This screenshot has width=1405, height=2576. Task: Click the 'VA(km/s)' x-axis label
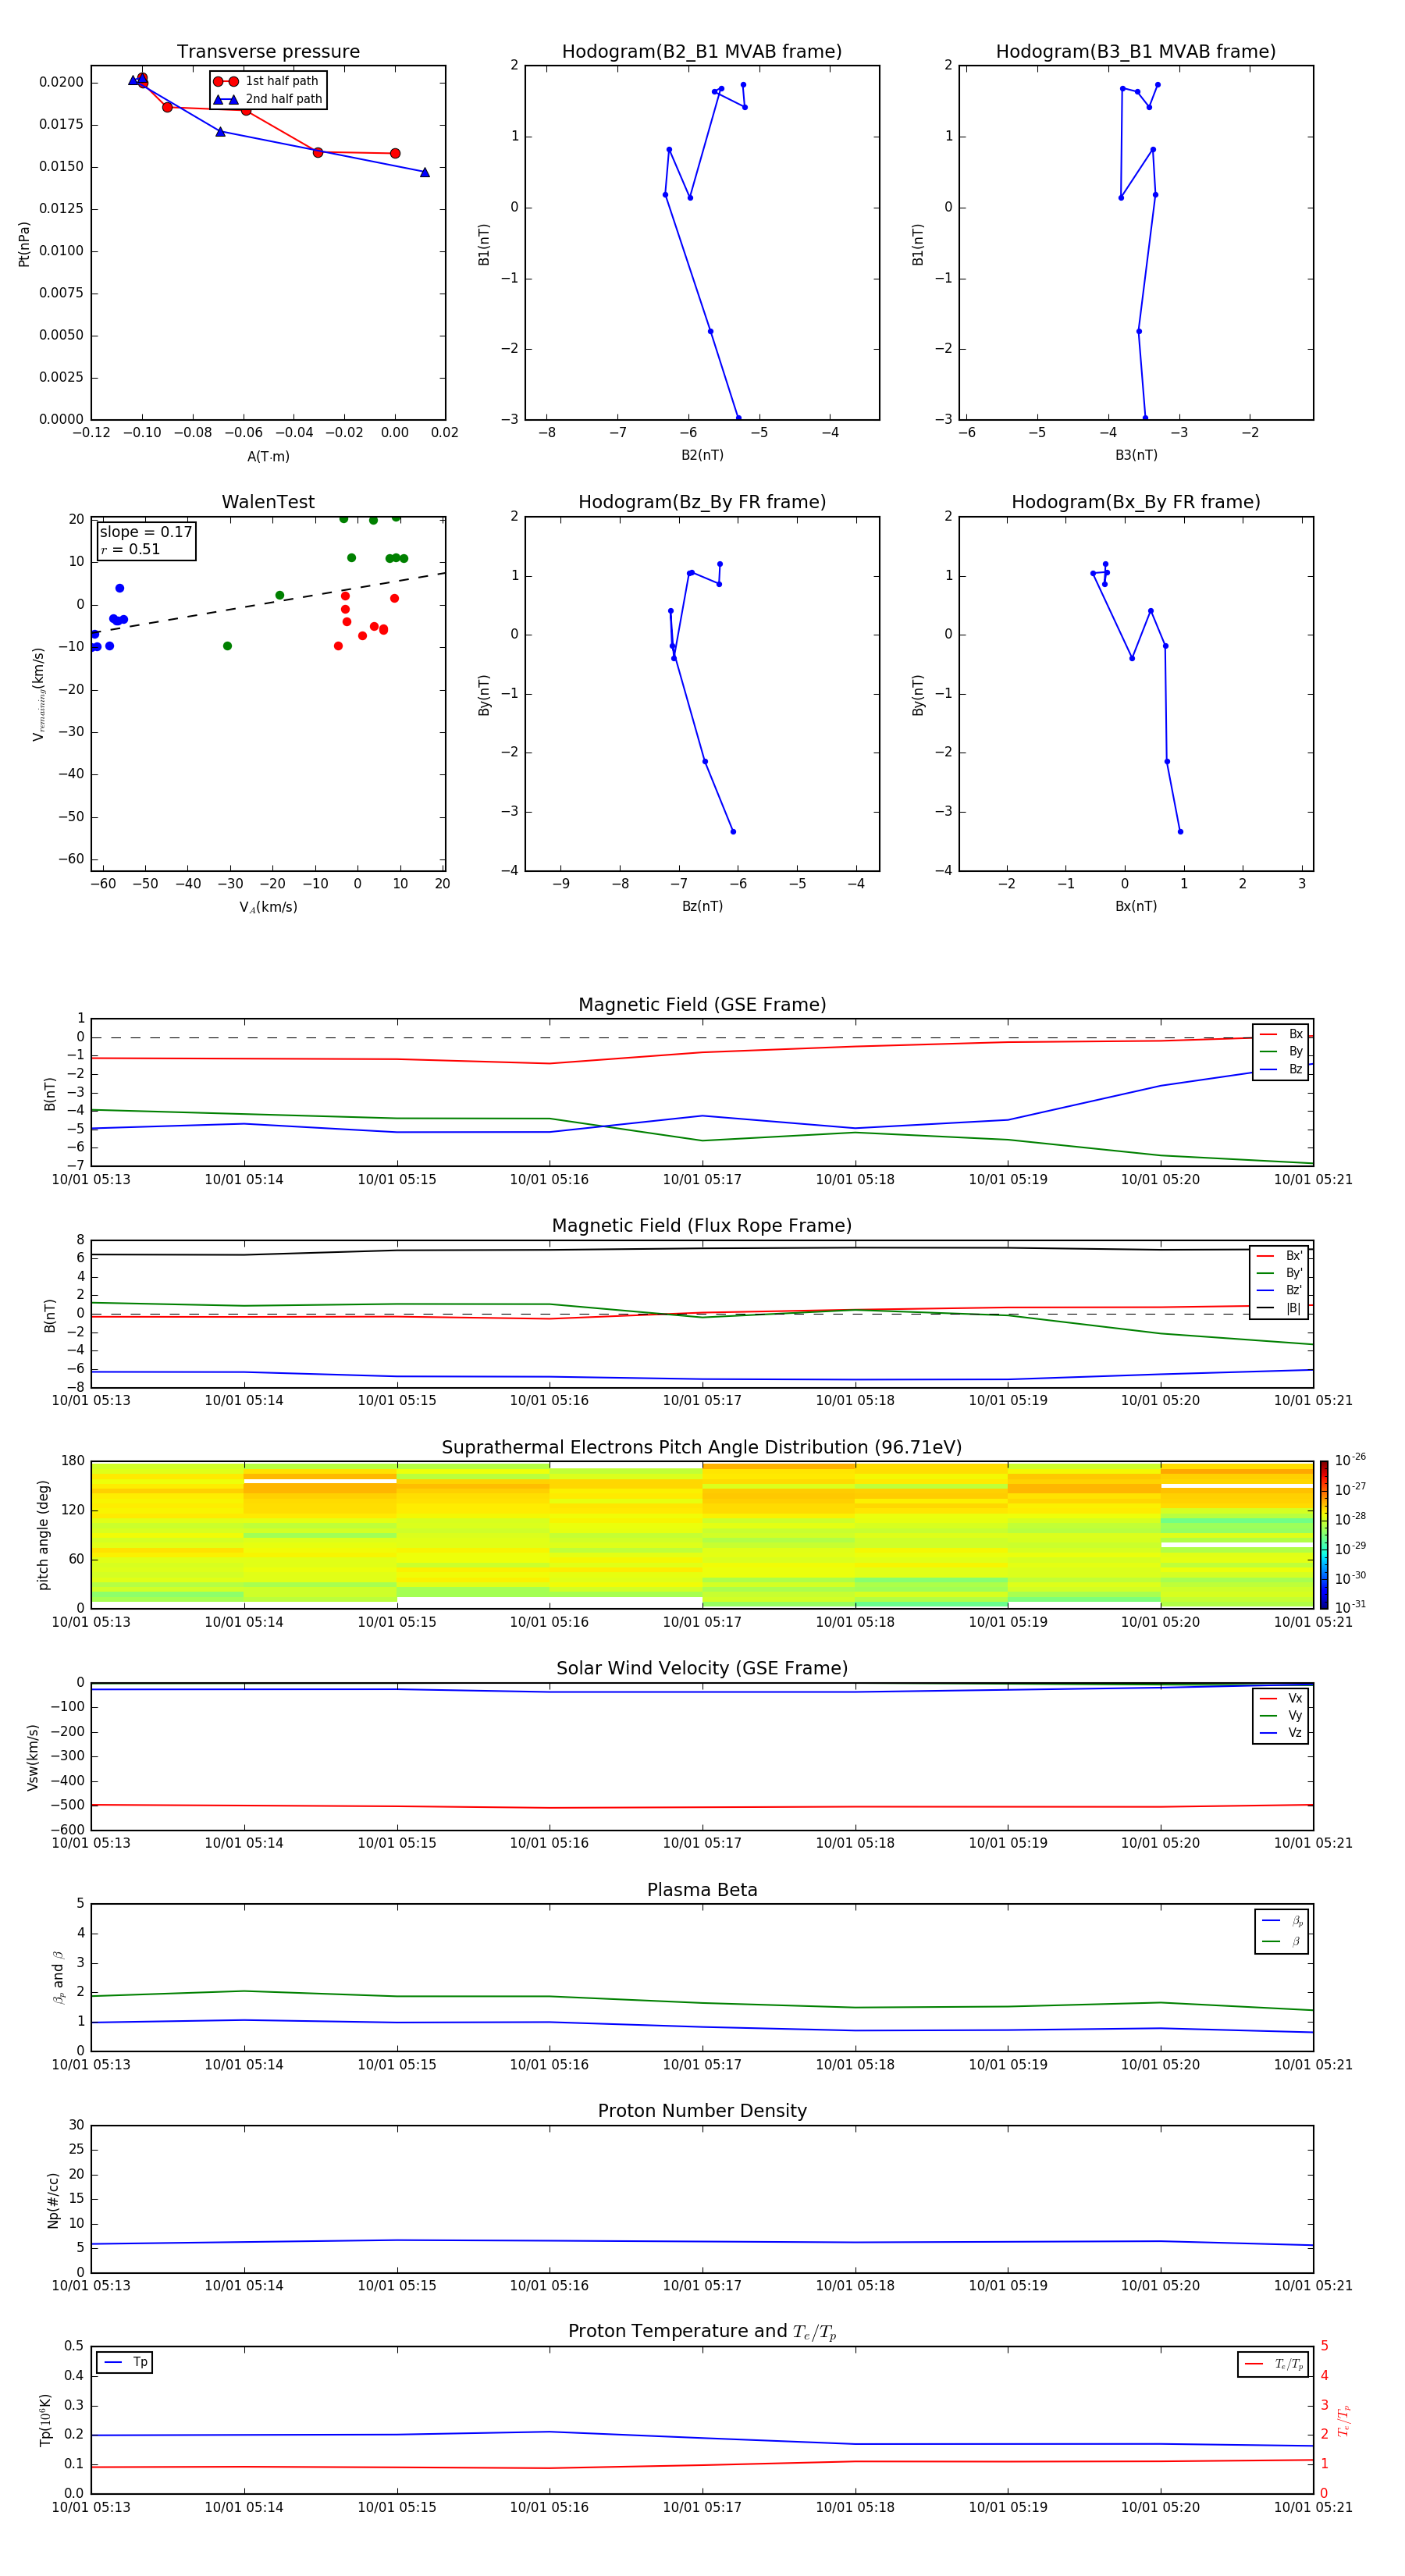(x=268, y=907)
